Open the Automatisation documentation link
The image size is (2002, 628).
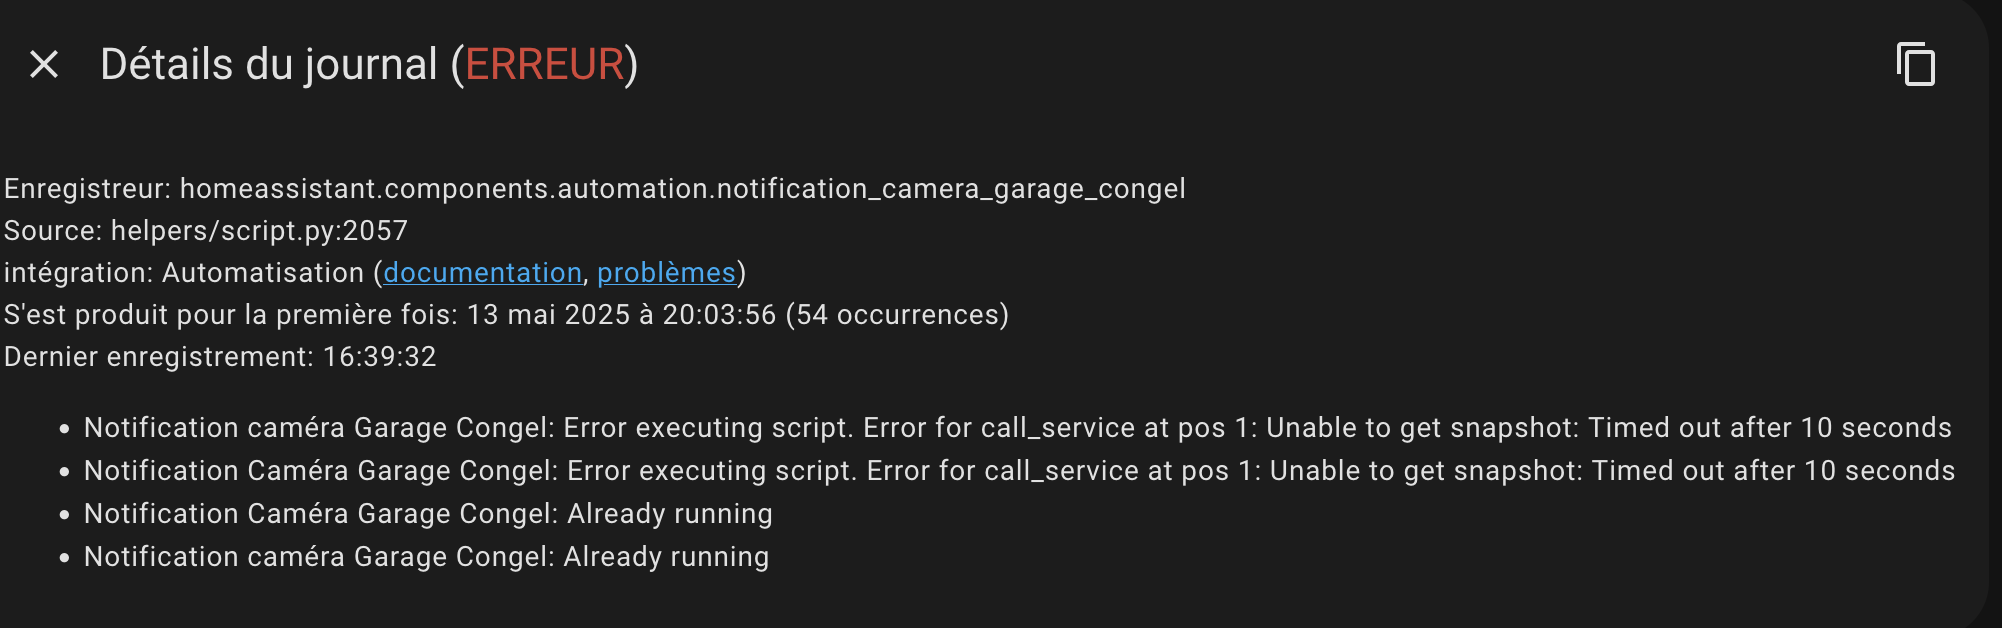[x=482, y=273]
